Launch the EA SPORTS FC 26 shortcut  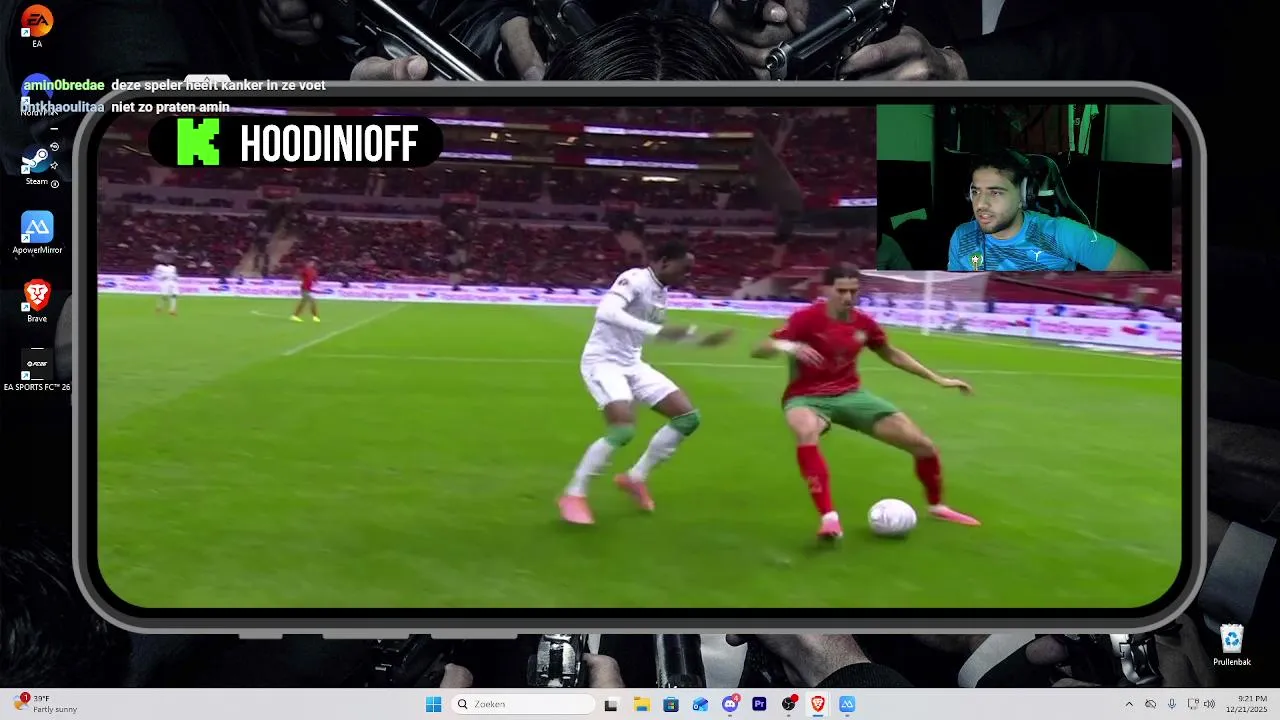[x=37, y=370]
